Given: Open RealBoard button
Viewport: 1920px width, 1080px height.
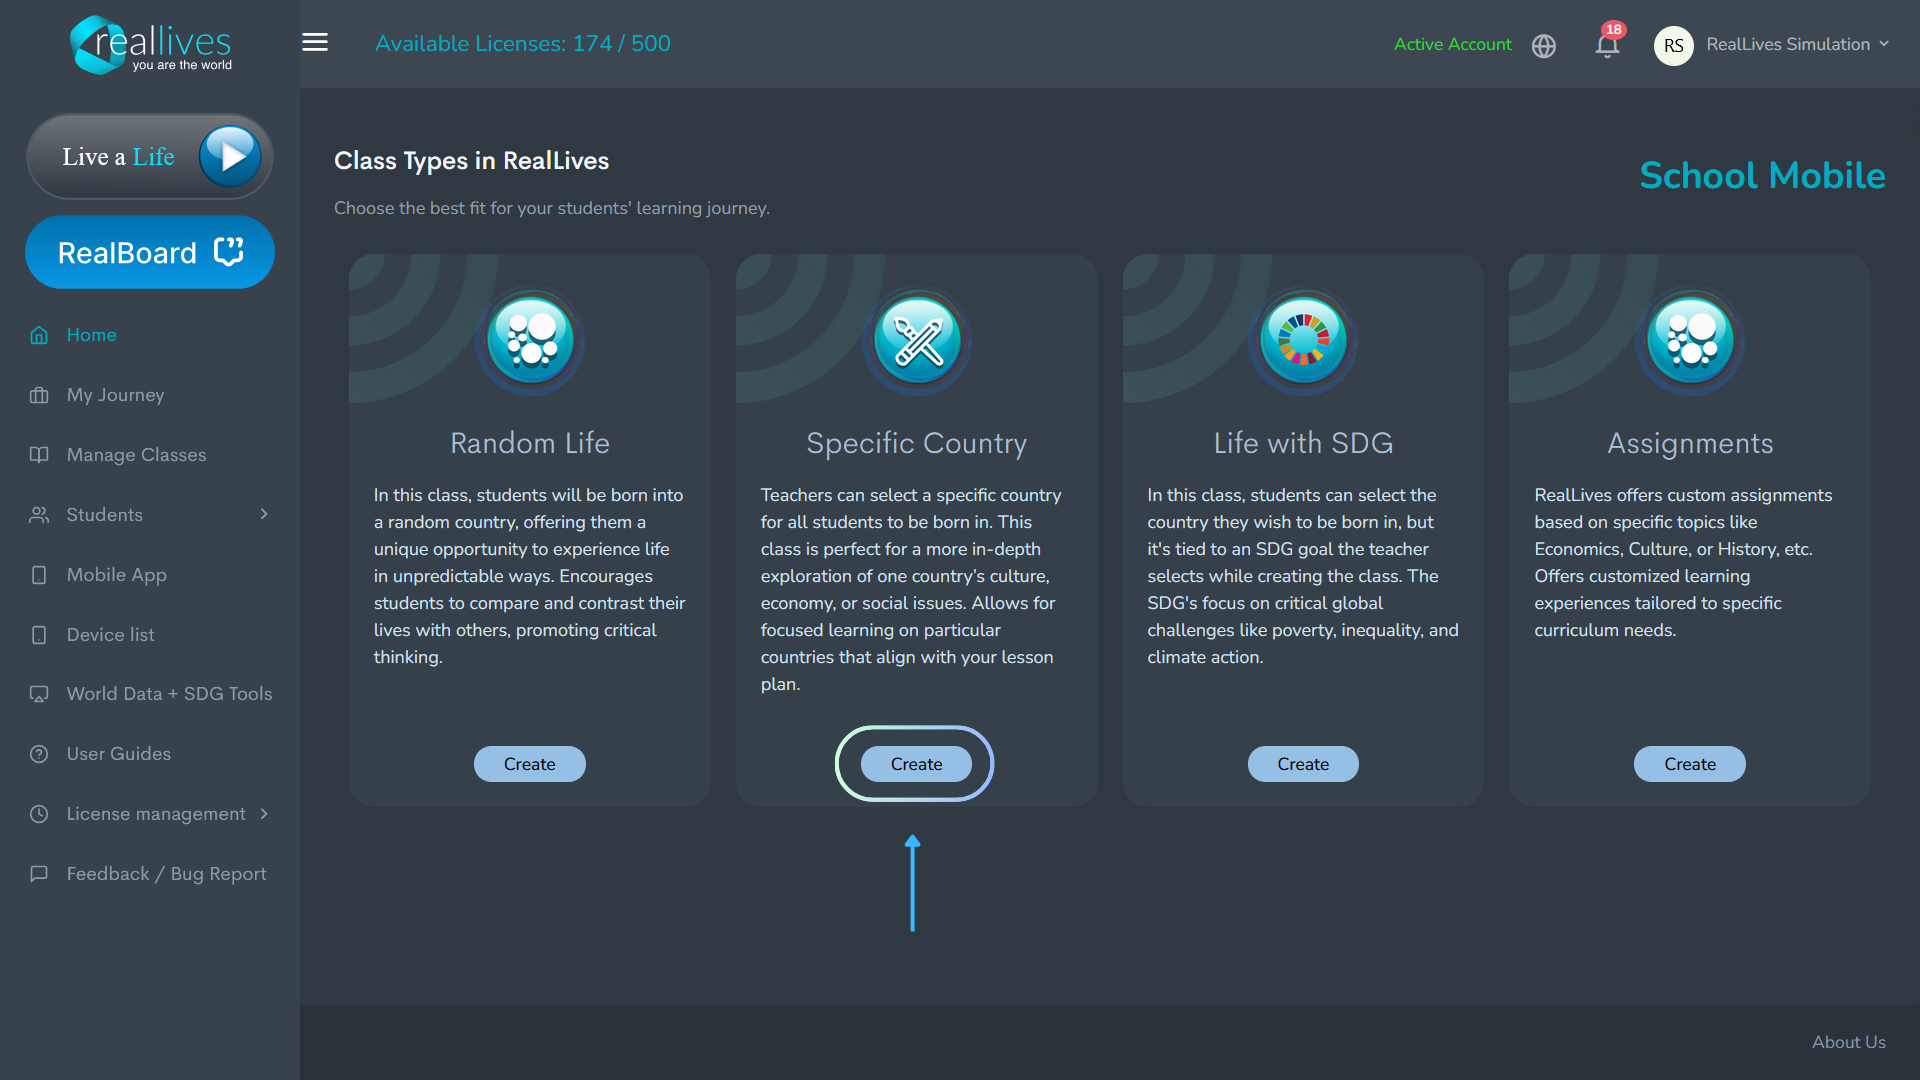Looking at the screenshot, I should (150, 252).
